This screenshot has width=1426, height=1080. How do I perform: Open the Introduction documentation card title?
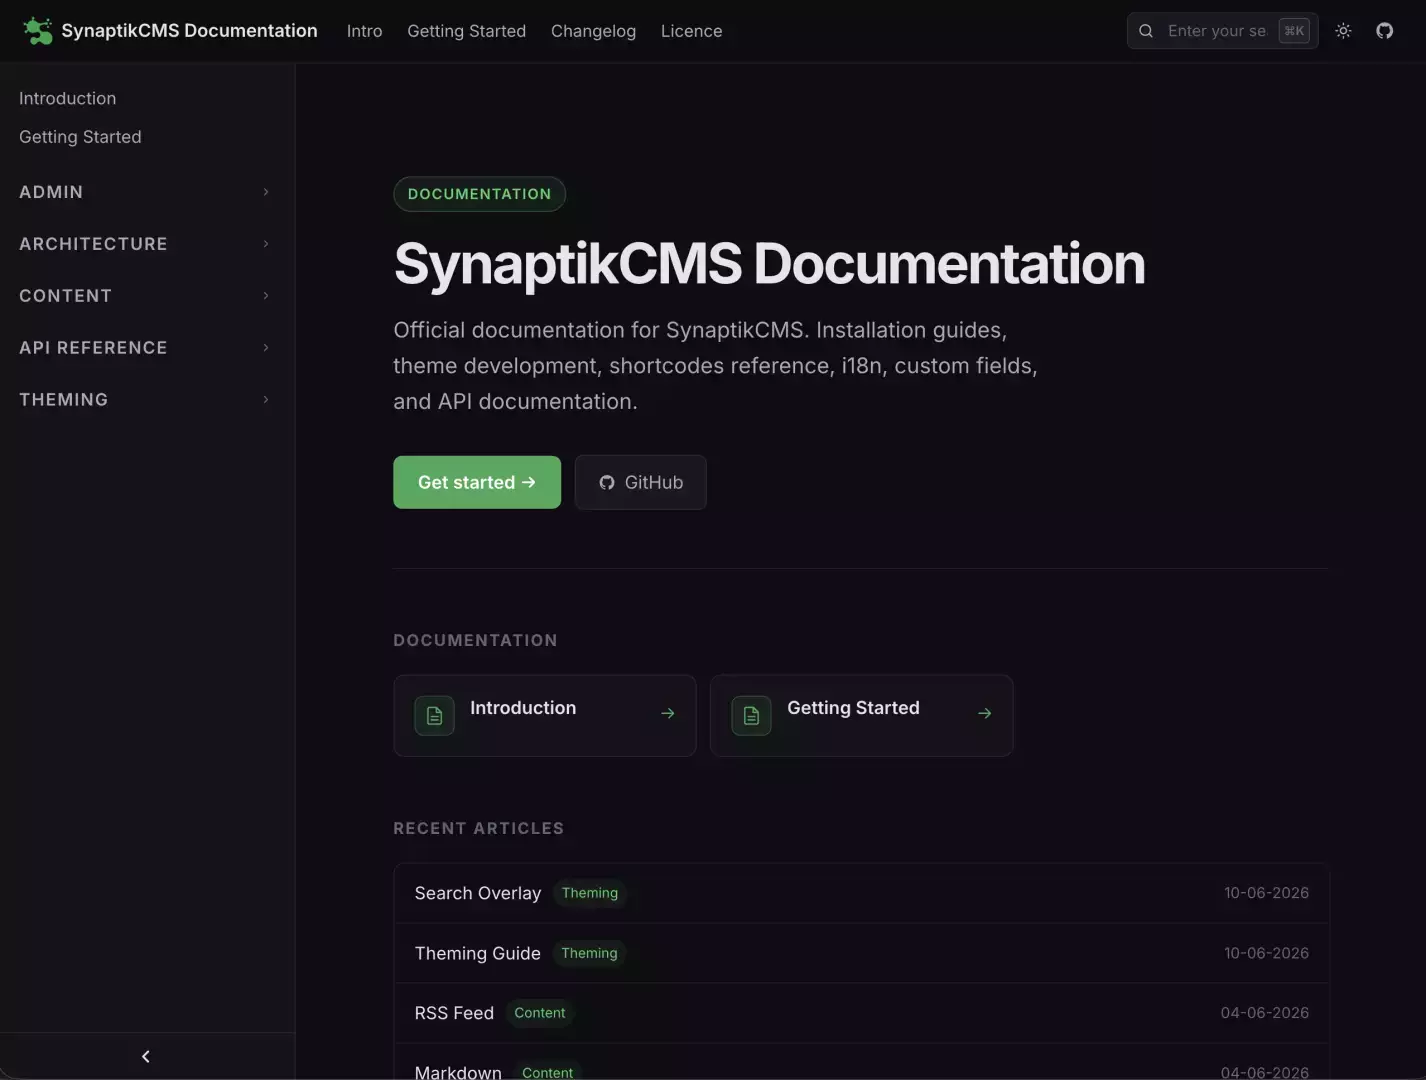coord(523,708)
